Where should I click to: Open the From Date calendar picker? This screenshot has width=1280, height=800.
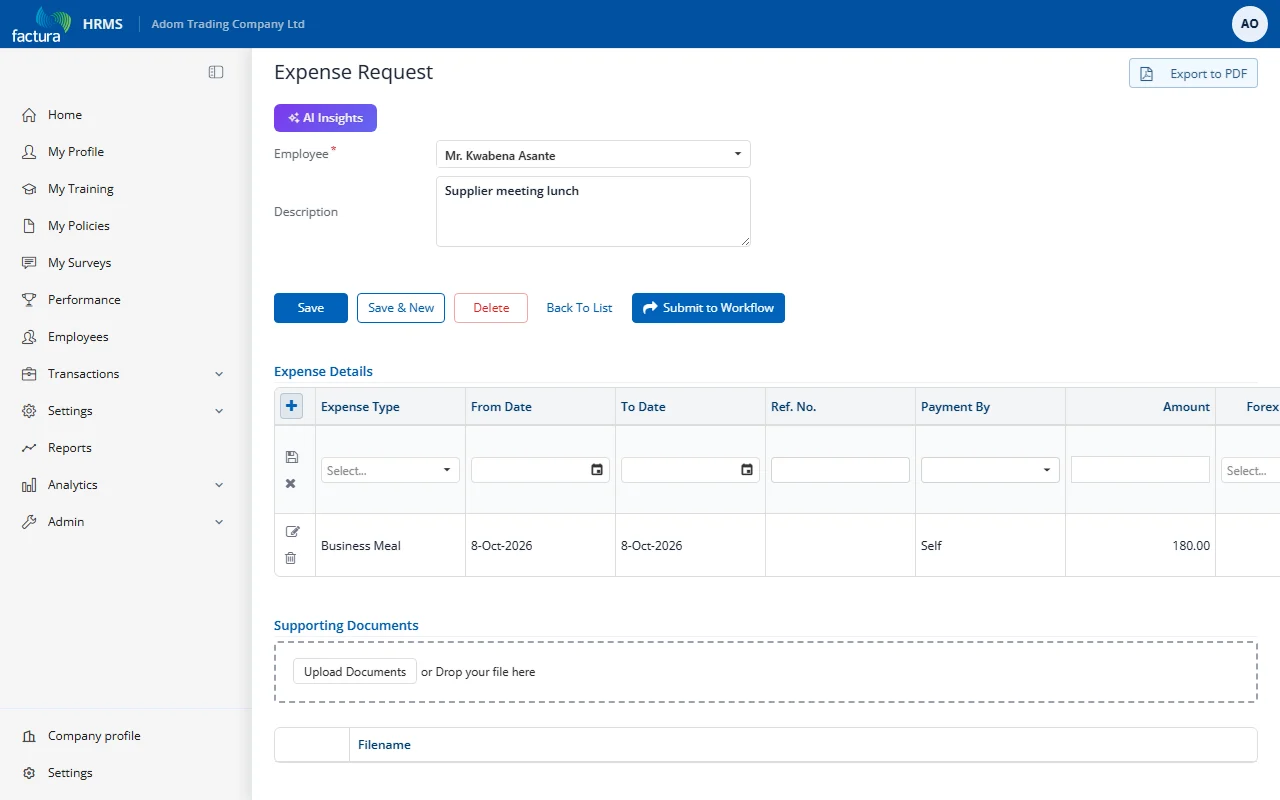coord(597,470)
